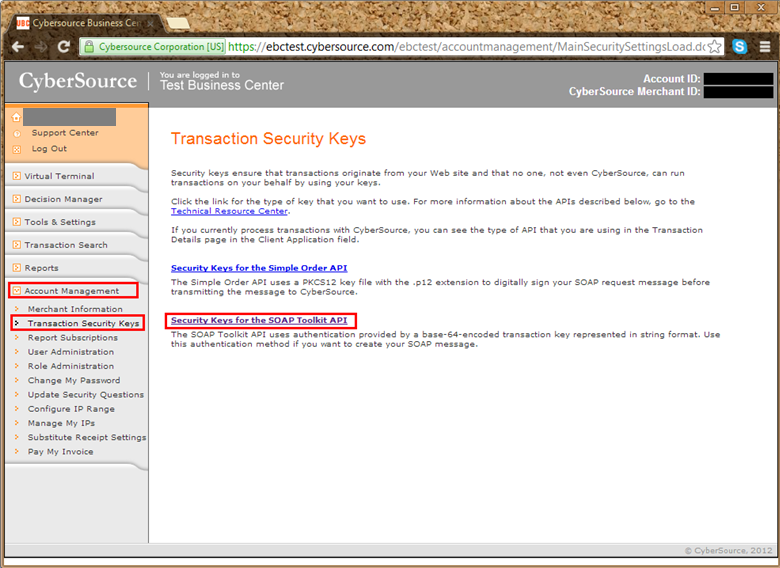This screenshot has width=780, height=568.
Task: Open the Chrome hamburger menu
Action: click(765, 47)
